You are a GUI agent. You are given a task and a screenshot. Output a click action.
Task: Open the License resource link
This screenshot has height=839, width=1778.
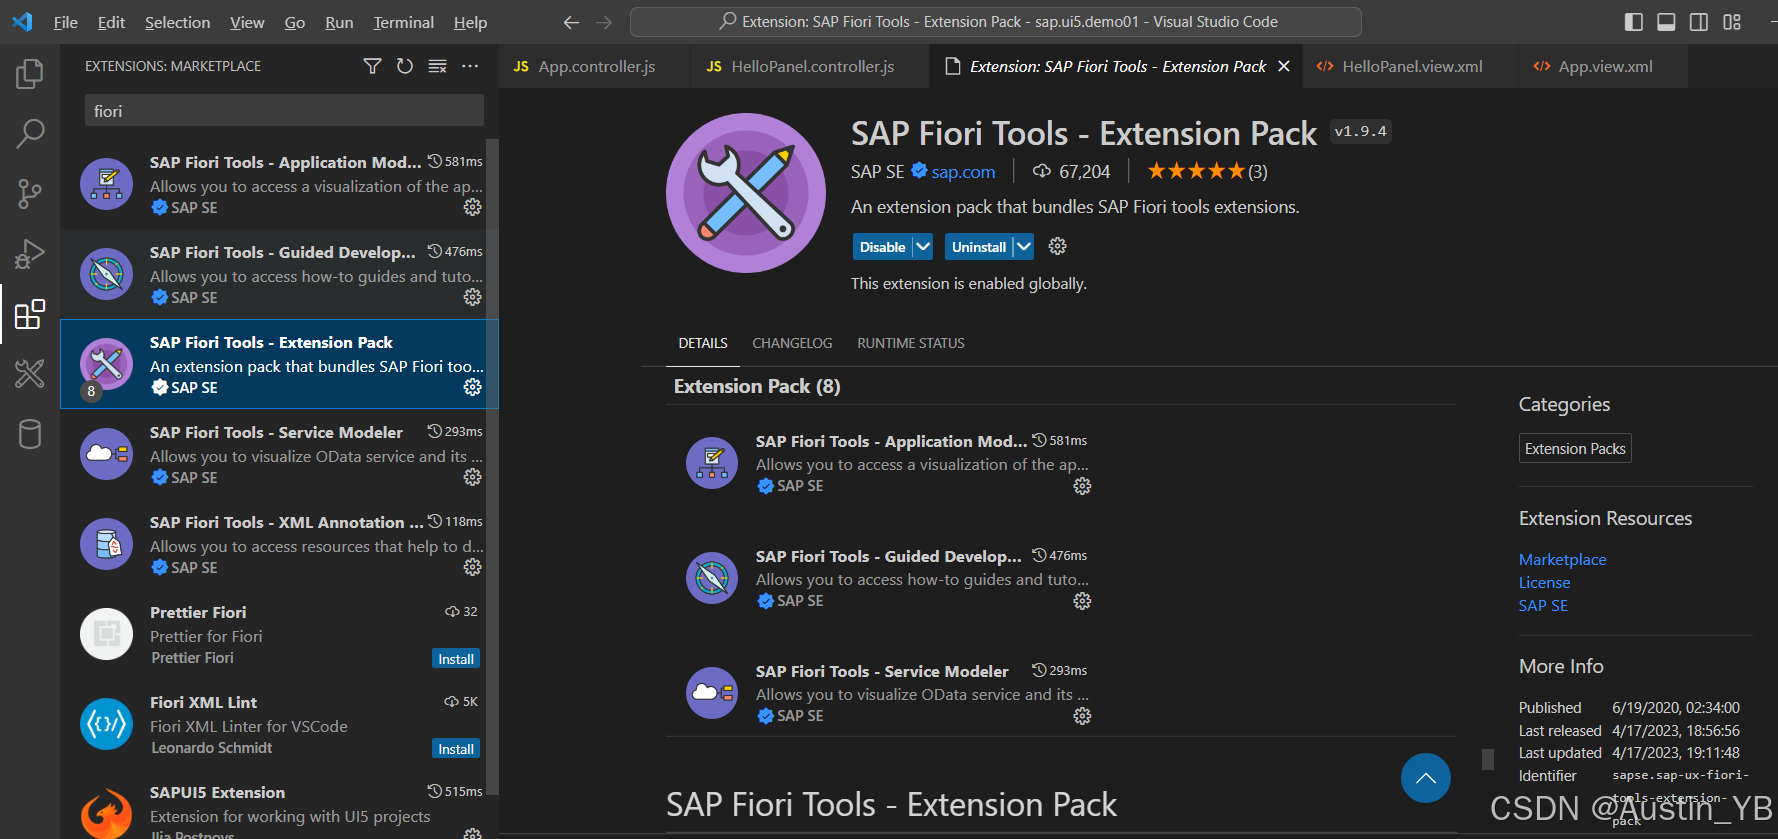pos(1544,583)
